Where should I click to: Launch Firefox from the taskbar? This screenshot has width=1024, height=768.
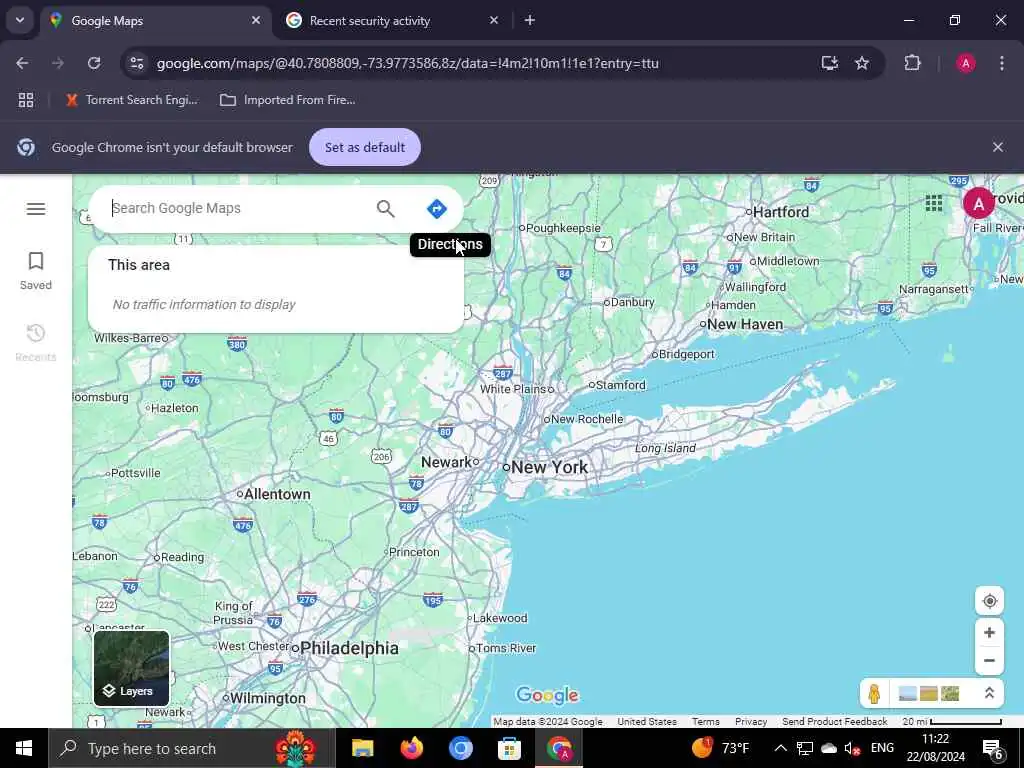tap(411, 748)
